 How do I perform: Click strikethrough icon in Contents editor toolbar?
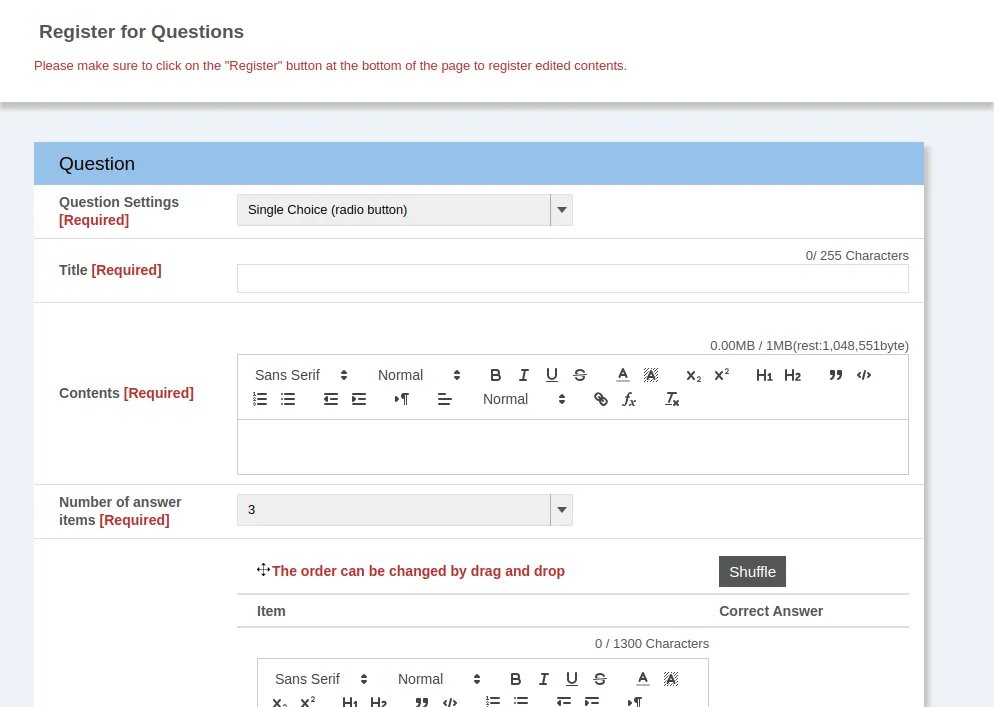580,375
